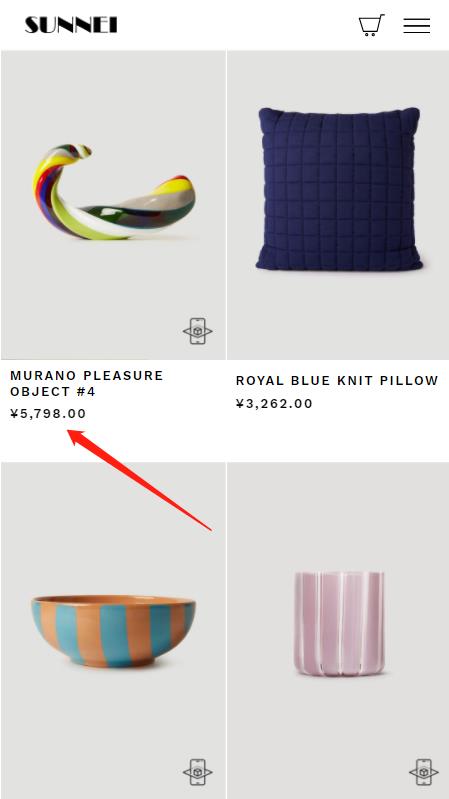Launch AR view for the pink glass

[424, 773]
